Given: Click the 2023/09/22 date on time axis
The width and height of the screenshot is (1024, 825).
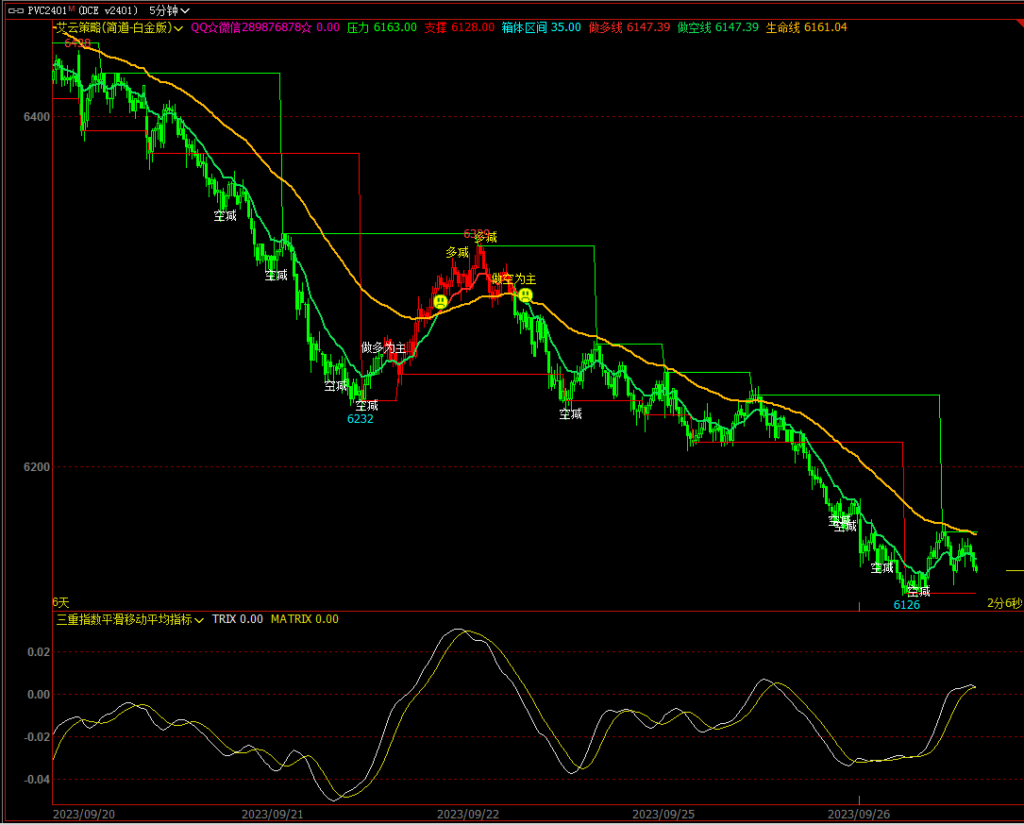Looking at the screenshot, I should point(468,814).
